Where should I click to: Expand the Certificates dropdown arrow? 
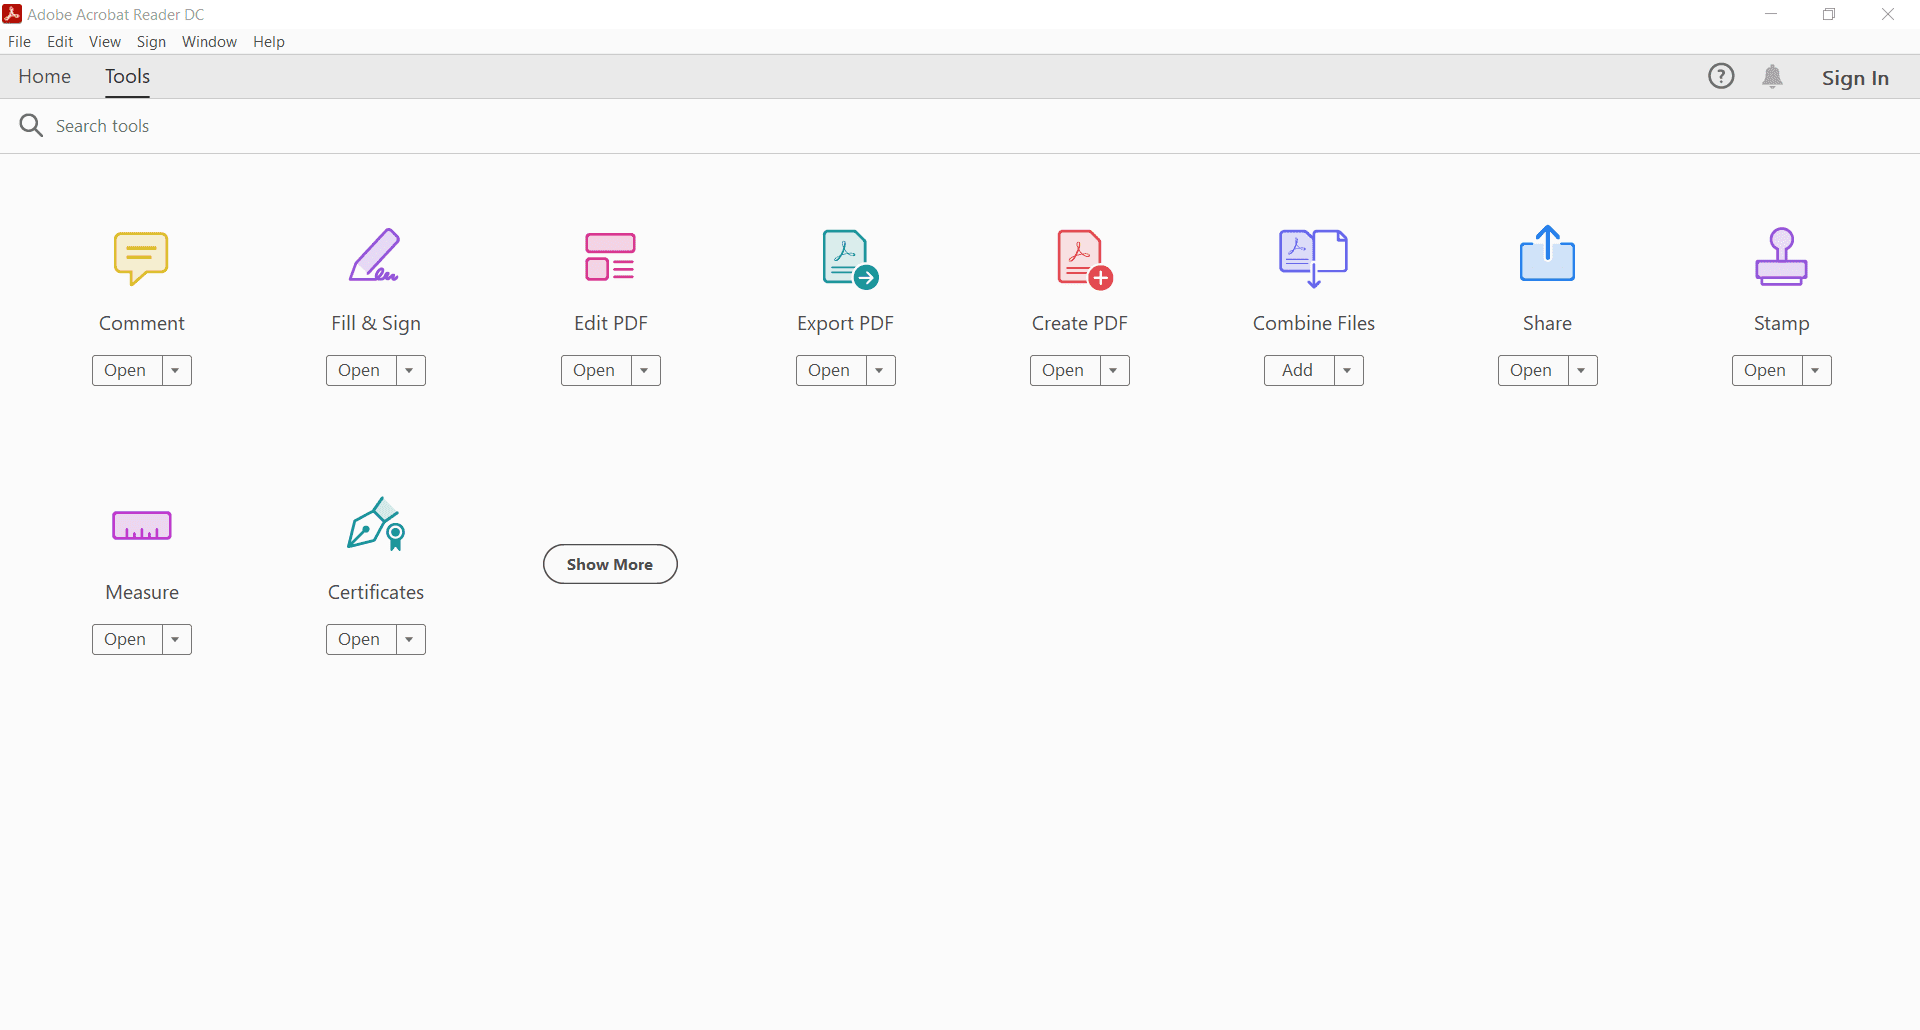pos(410,640)
